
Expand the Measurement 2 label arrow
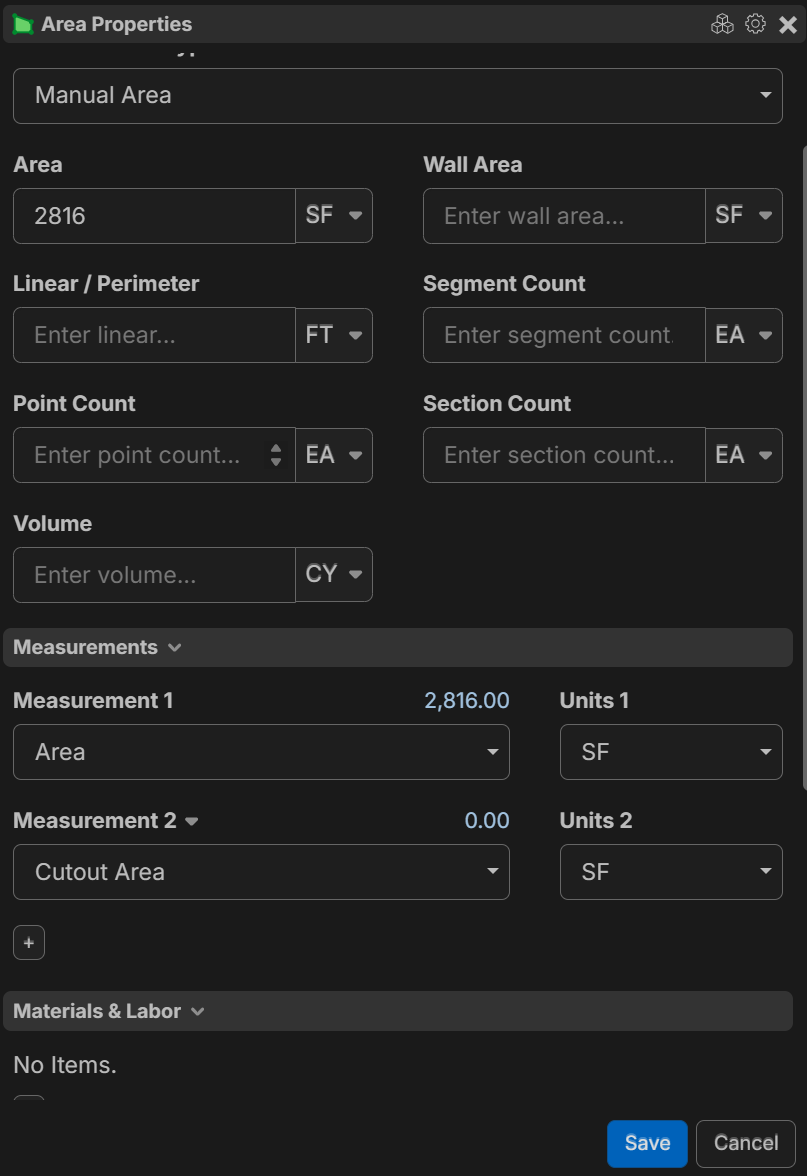[x=192, y=821]
